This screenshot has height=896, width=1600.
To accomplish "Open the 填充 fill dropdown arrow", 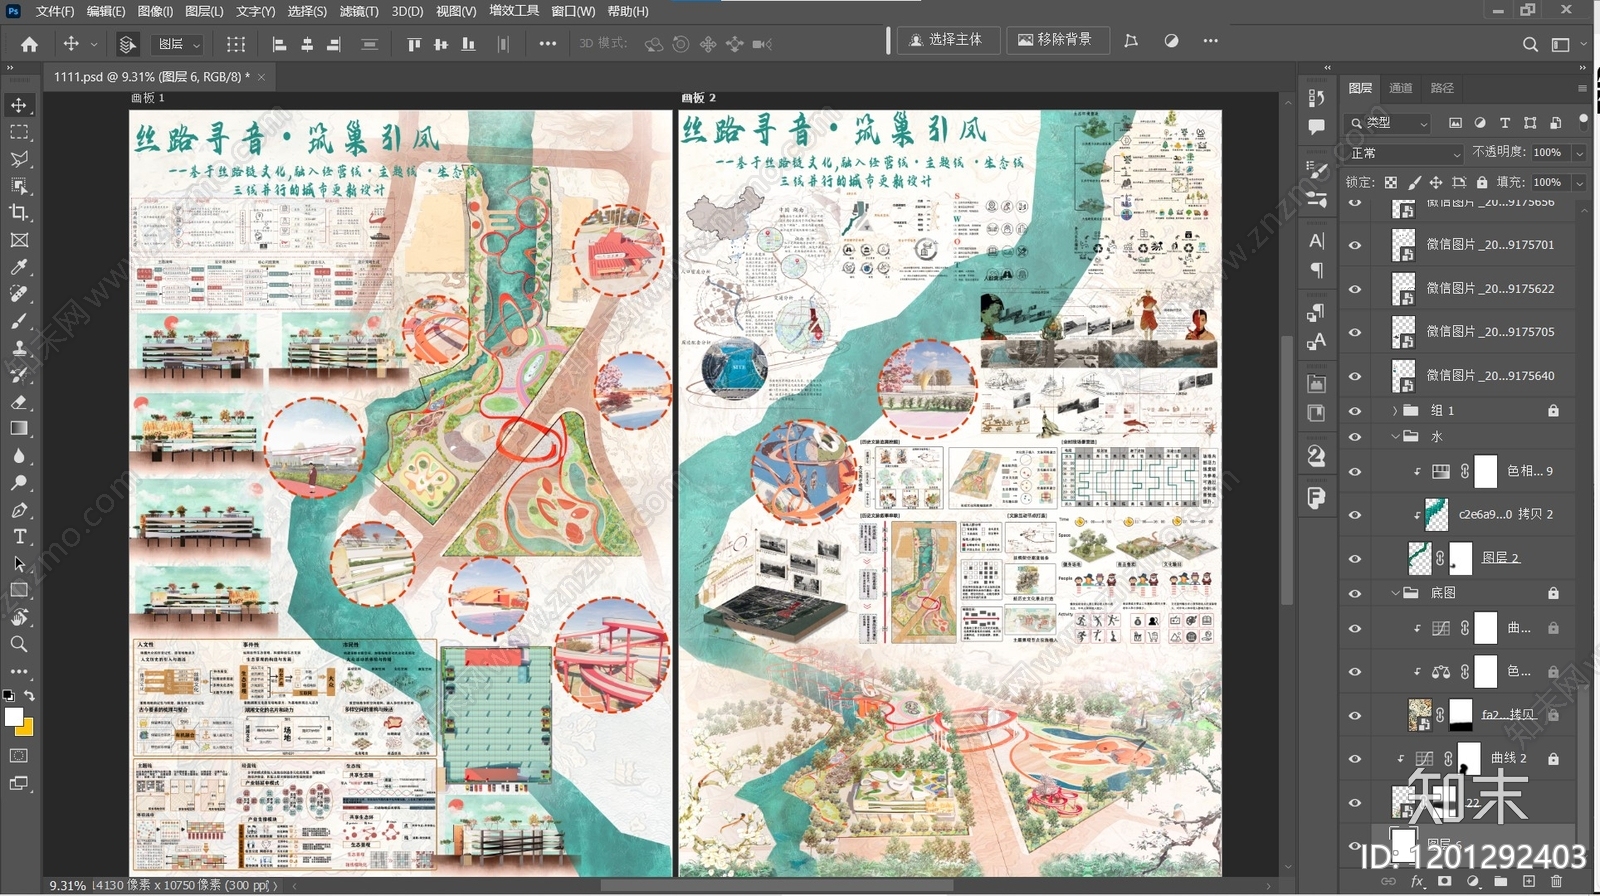I will (x=1579, y=183).
